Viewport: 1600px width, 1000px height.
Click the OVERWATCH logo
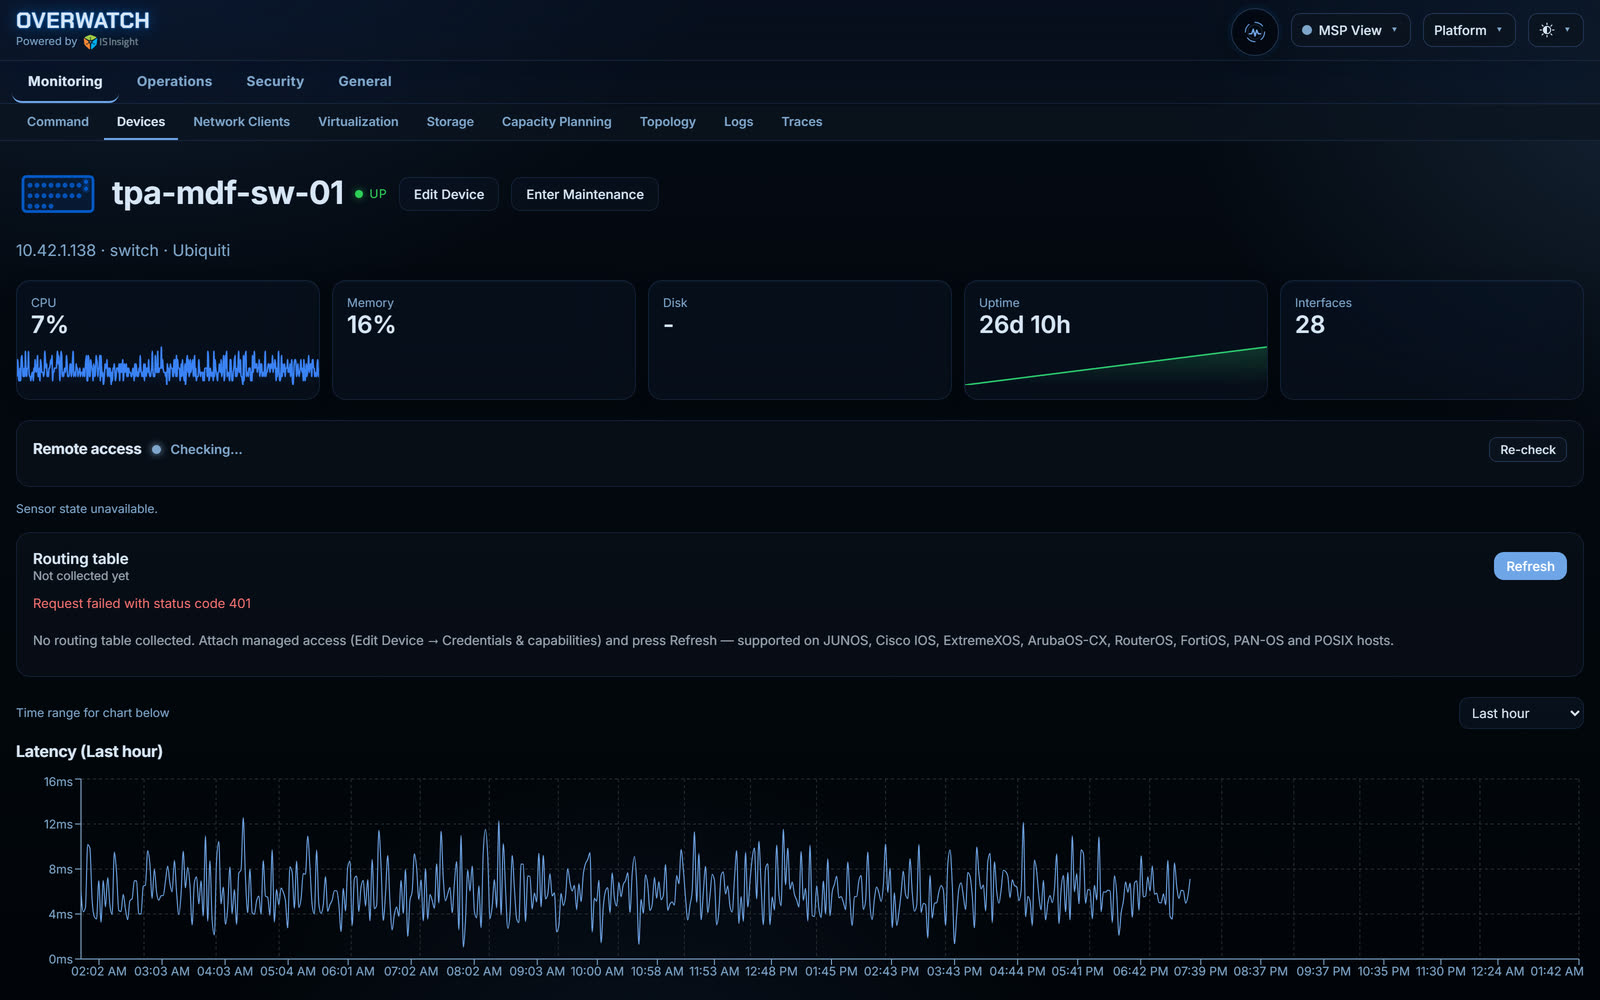(x=83, y=20)
